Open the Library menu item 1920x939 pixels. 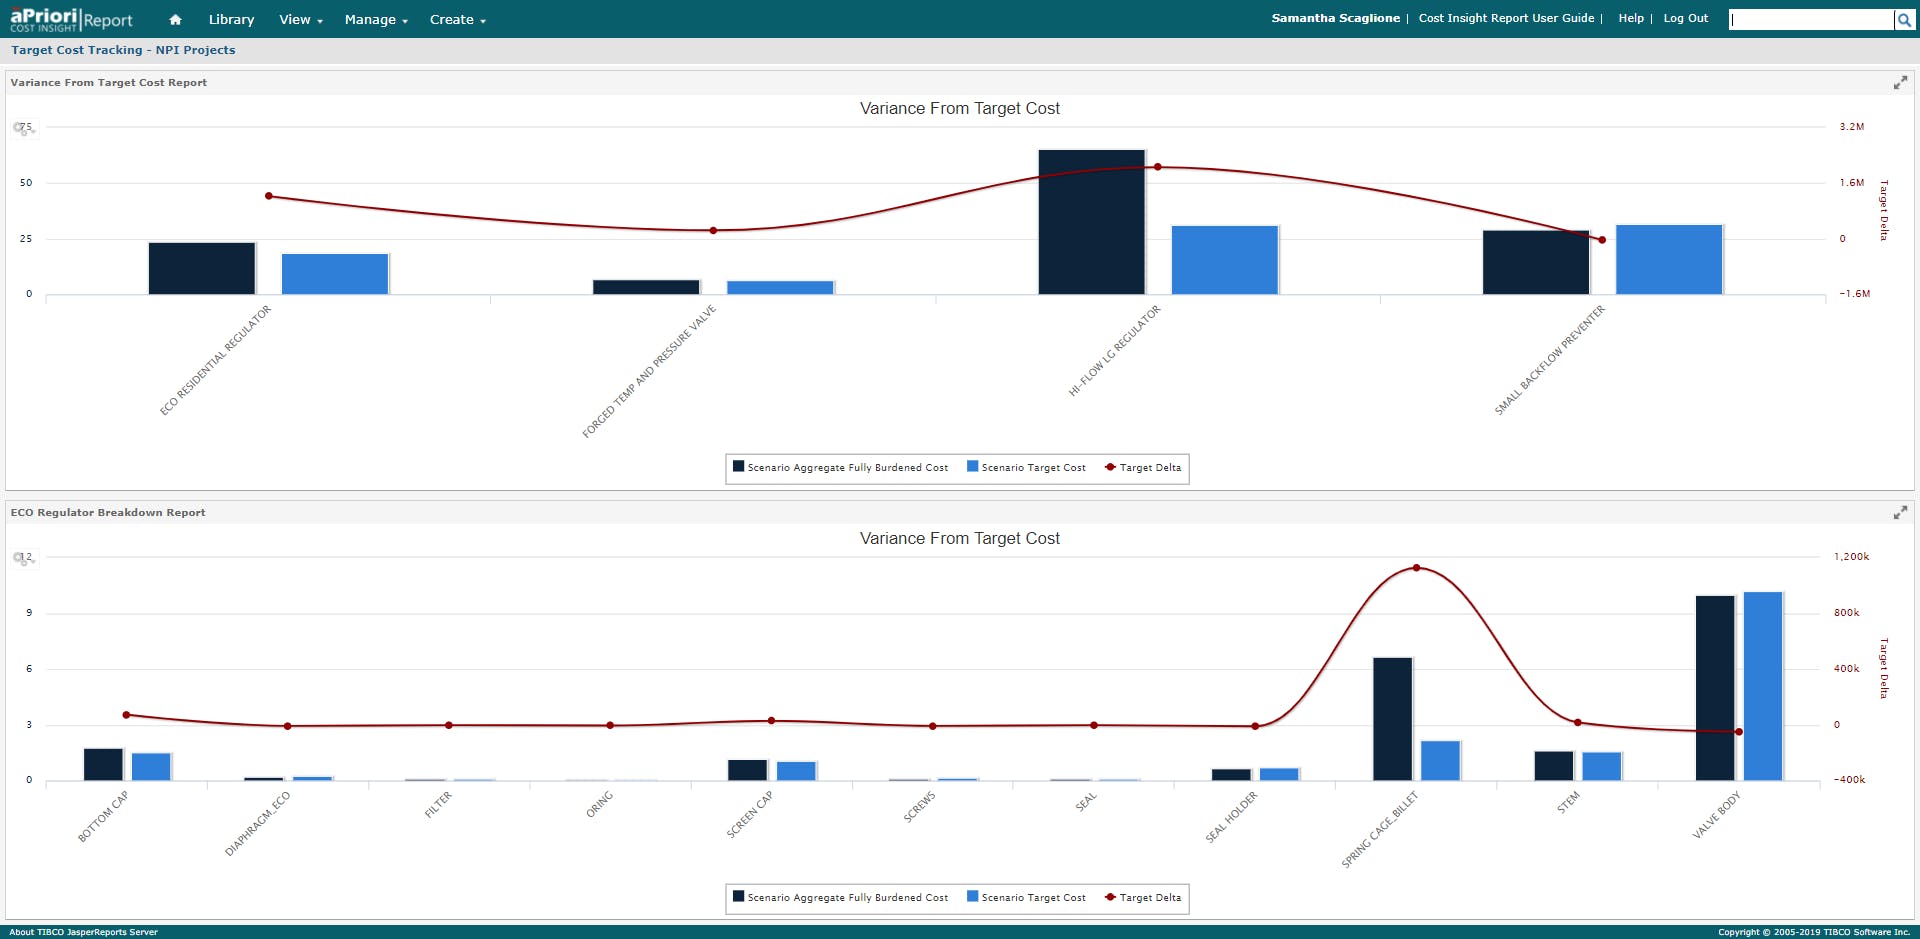(231, 19)
